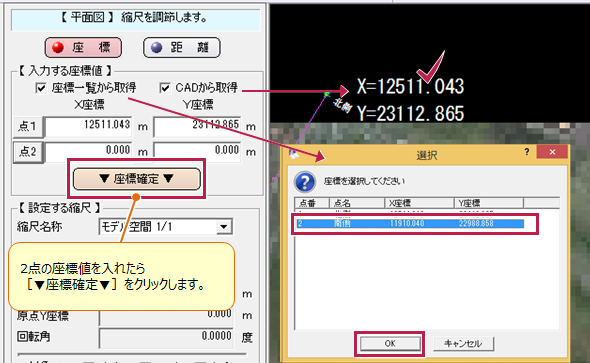The height and width of the screenshot is (363, 590).
Task: Toggle 座標一覧から取得 checkbox
Action: click(41, 88)
